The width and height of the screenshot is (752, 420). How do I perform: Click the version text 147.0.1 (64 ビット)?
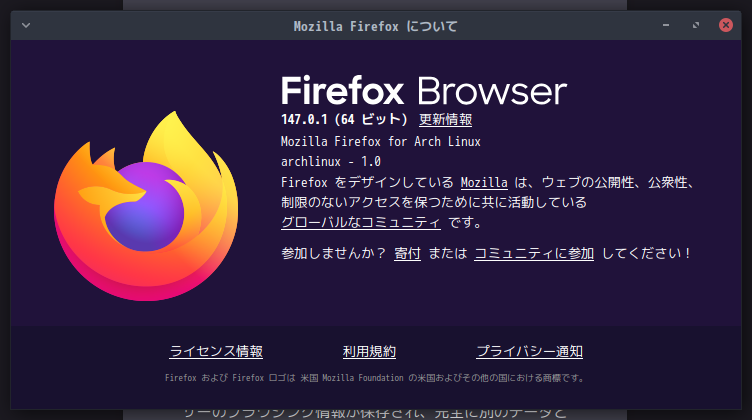[344, 119]
